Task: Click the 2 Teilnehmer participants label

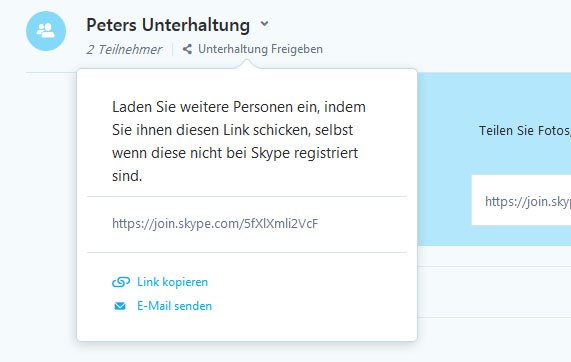Action: pos(124,50)
